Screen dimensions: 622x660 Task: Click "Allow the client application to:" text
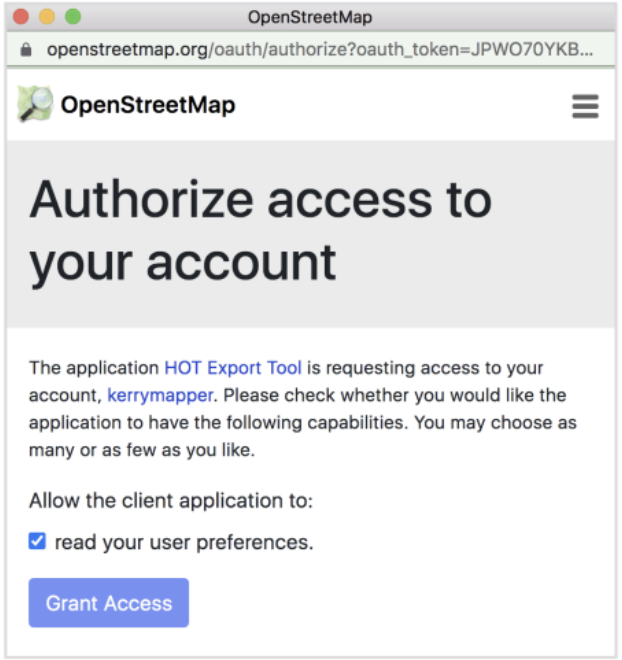pos(171,501)
